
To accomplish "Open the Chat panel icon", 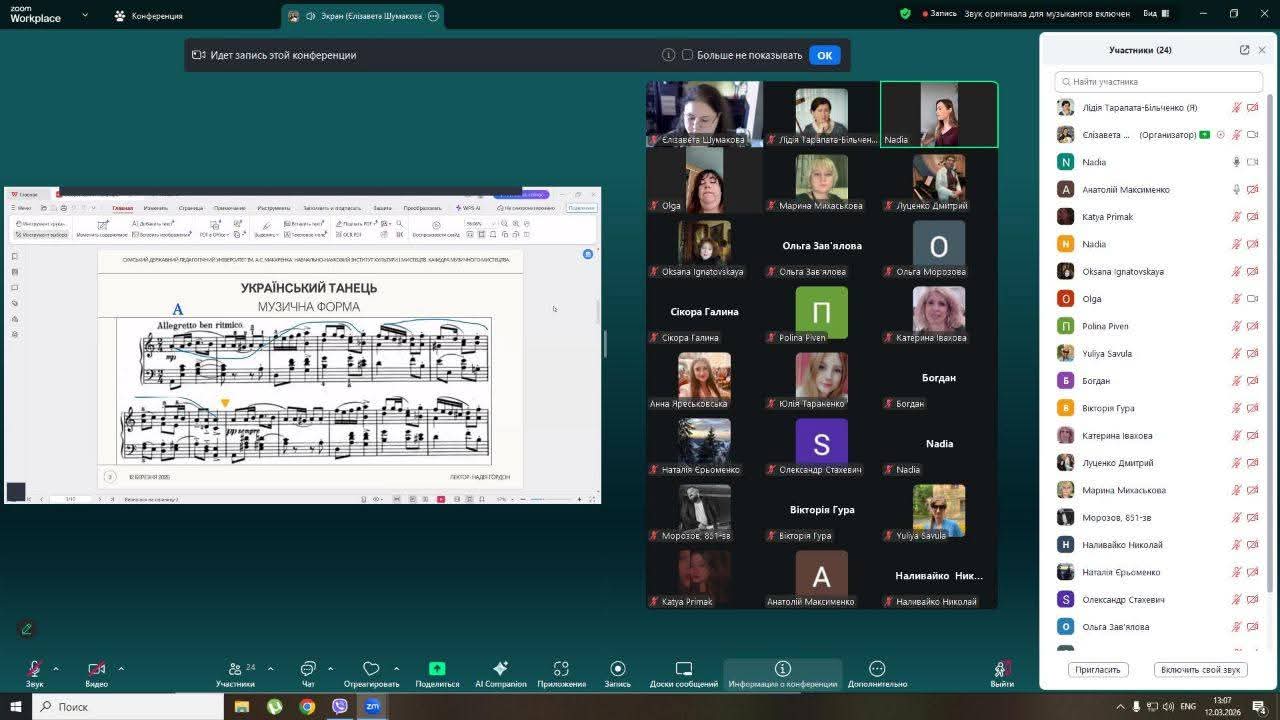I will pos(308,669).
